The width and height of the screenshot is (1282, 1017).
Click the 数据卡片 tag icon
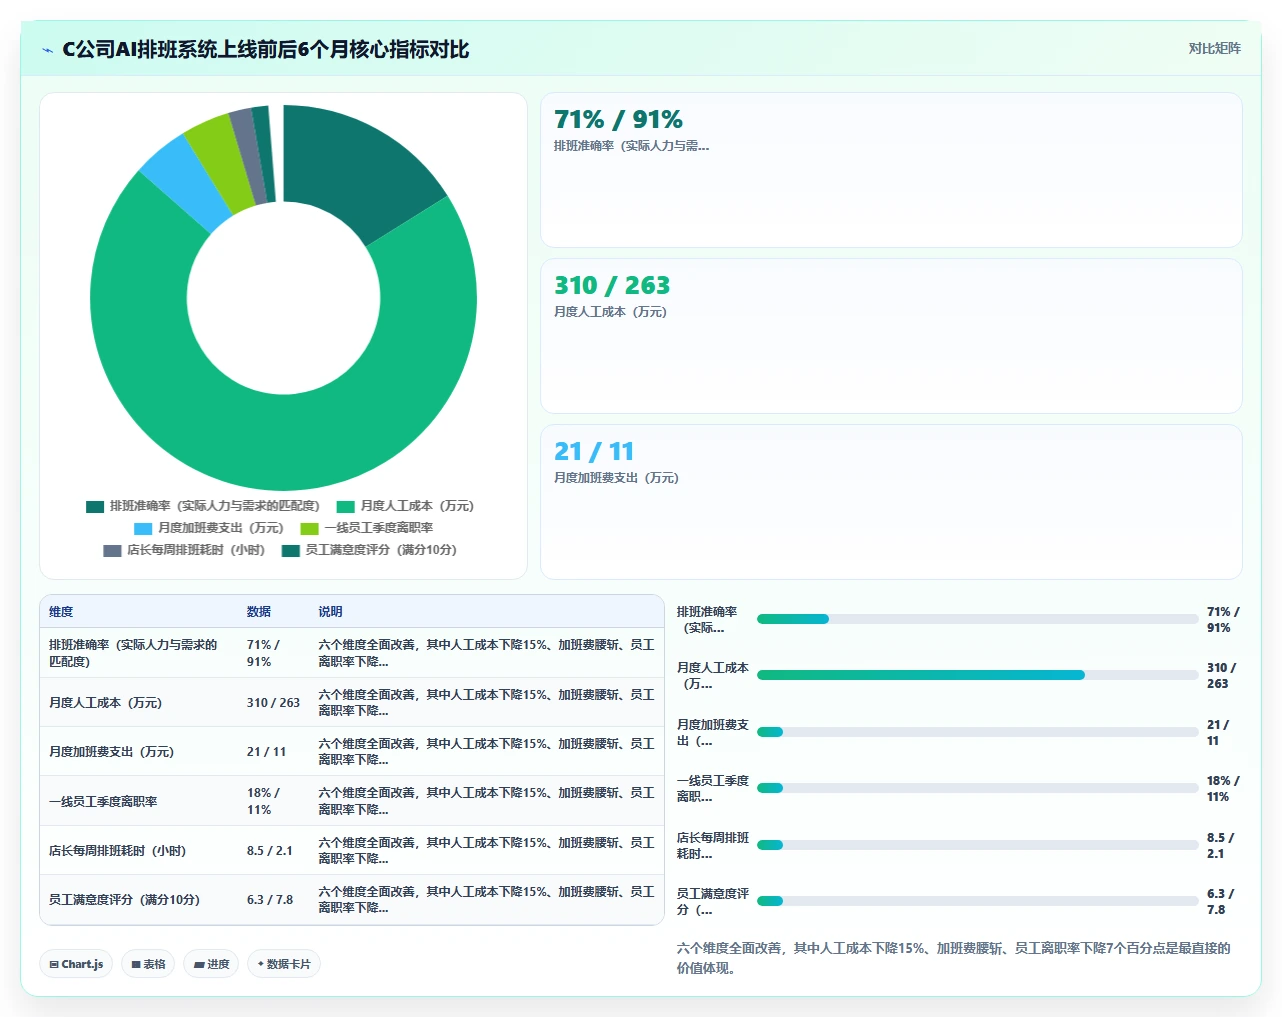click(261, 964)
